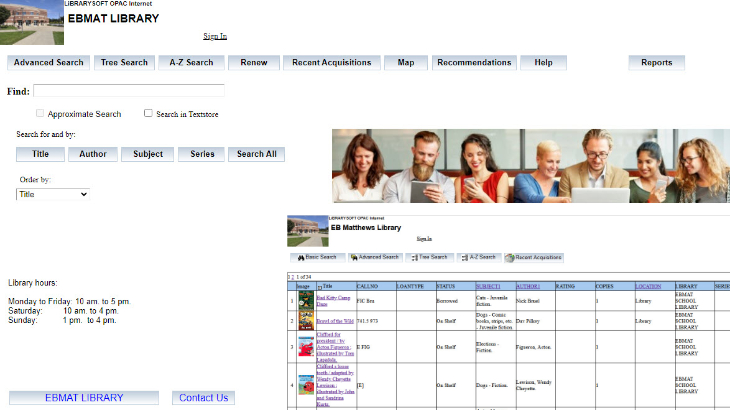Click into the Find text field
Image resolution: width=730 pixels, height=410 pixels.
click(x=128, y=91)
